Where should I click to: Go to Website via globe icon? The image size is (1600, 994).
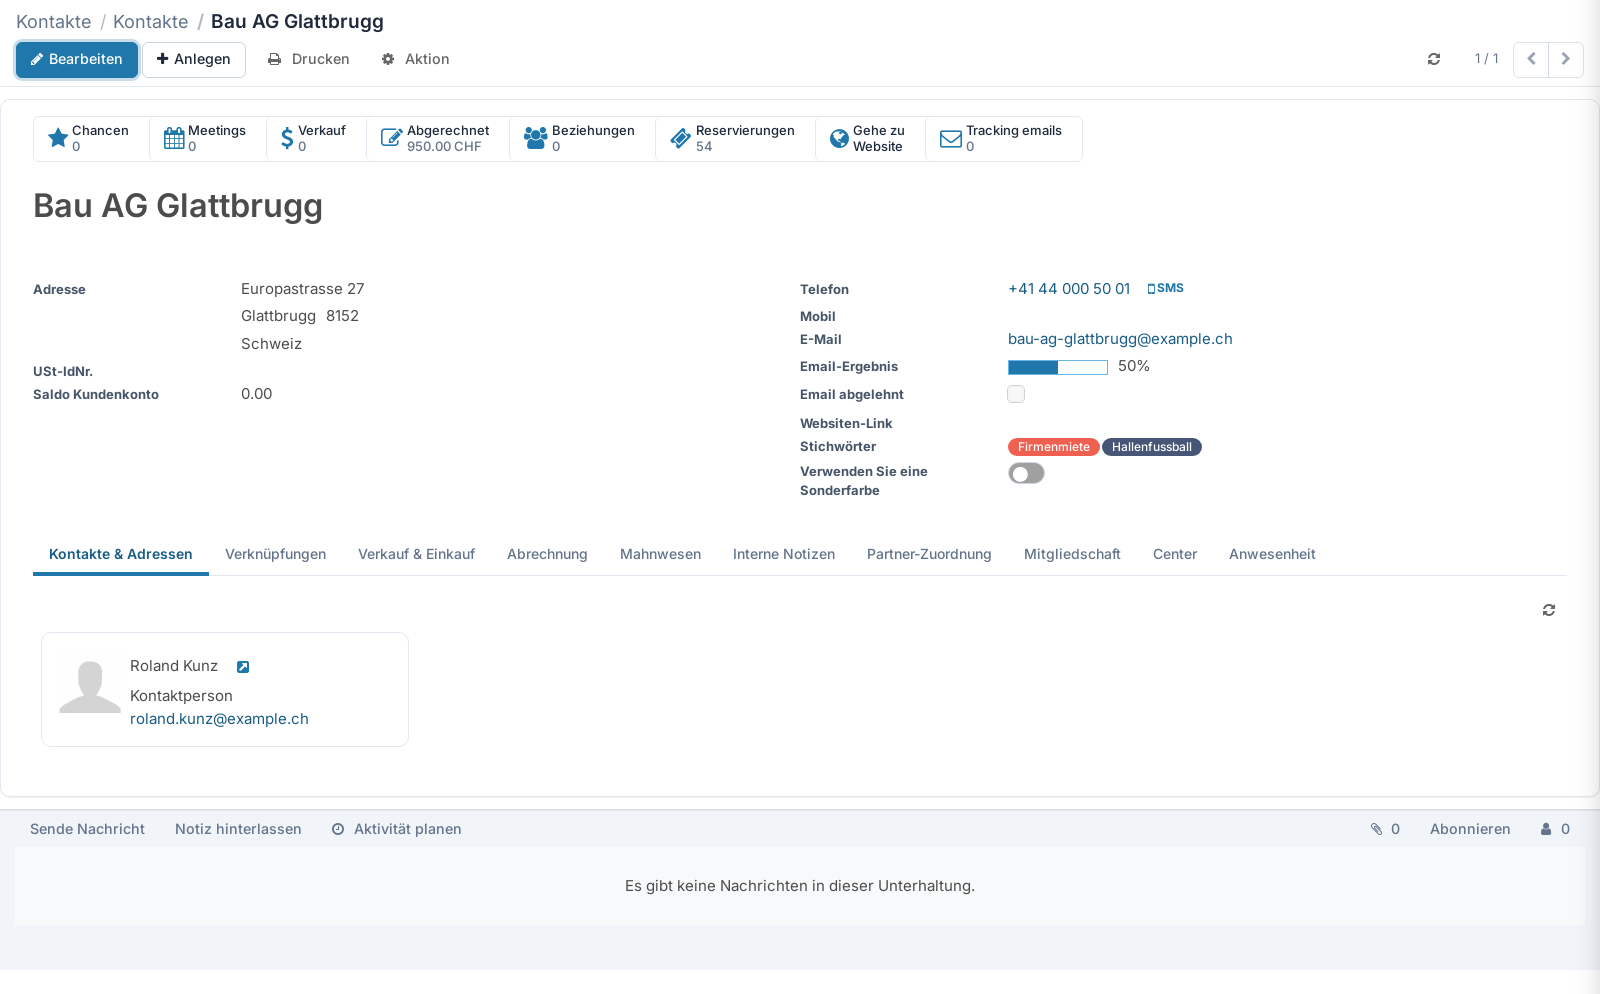[870, 139]
